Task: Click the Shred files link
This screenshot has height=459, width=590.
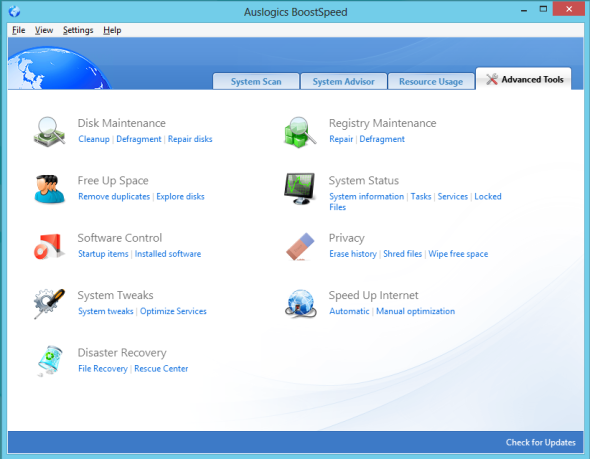Action: point(402,254)
